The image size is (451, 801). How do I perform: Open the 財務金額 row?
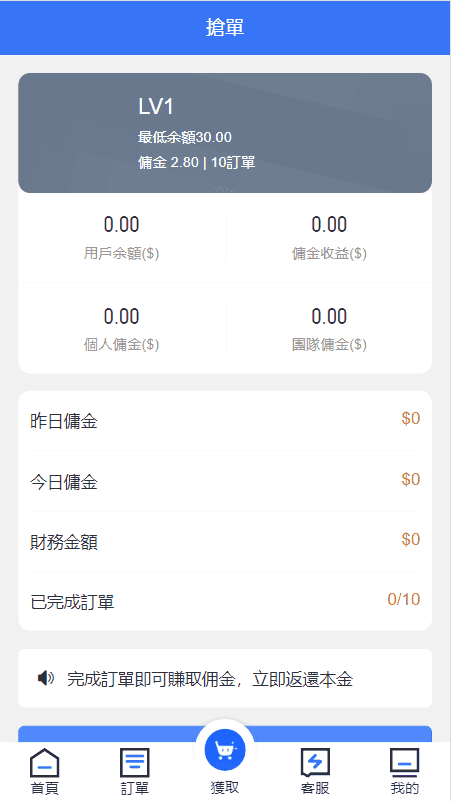coord(225,541)
